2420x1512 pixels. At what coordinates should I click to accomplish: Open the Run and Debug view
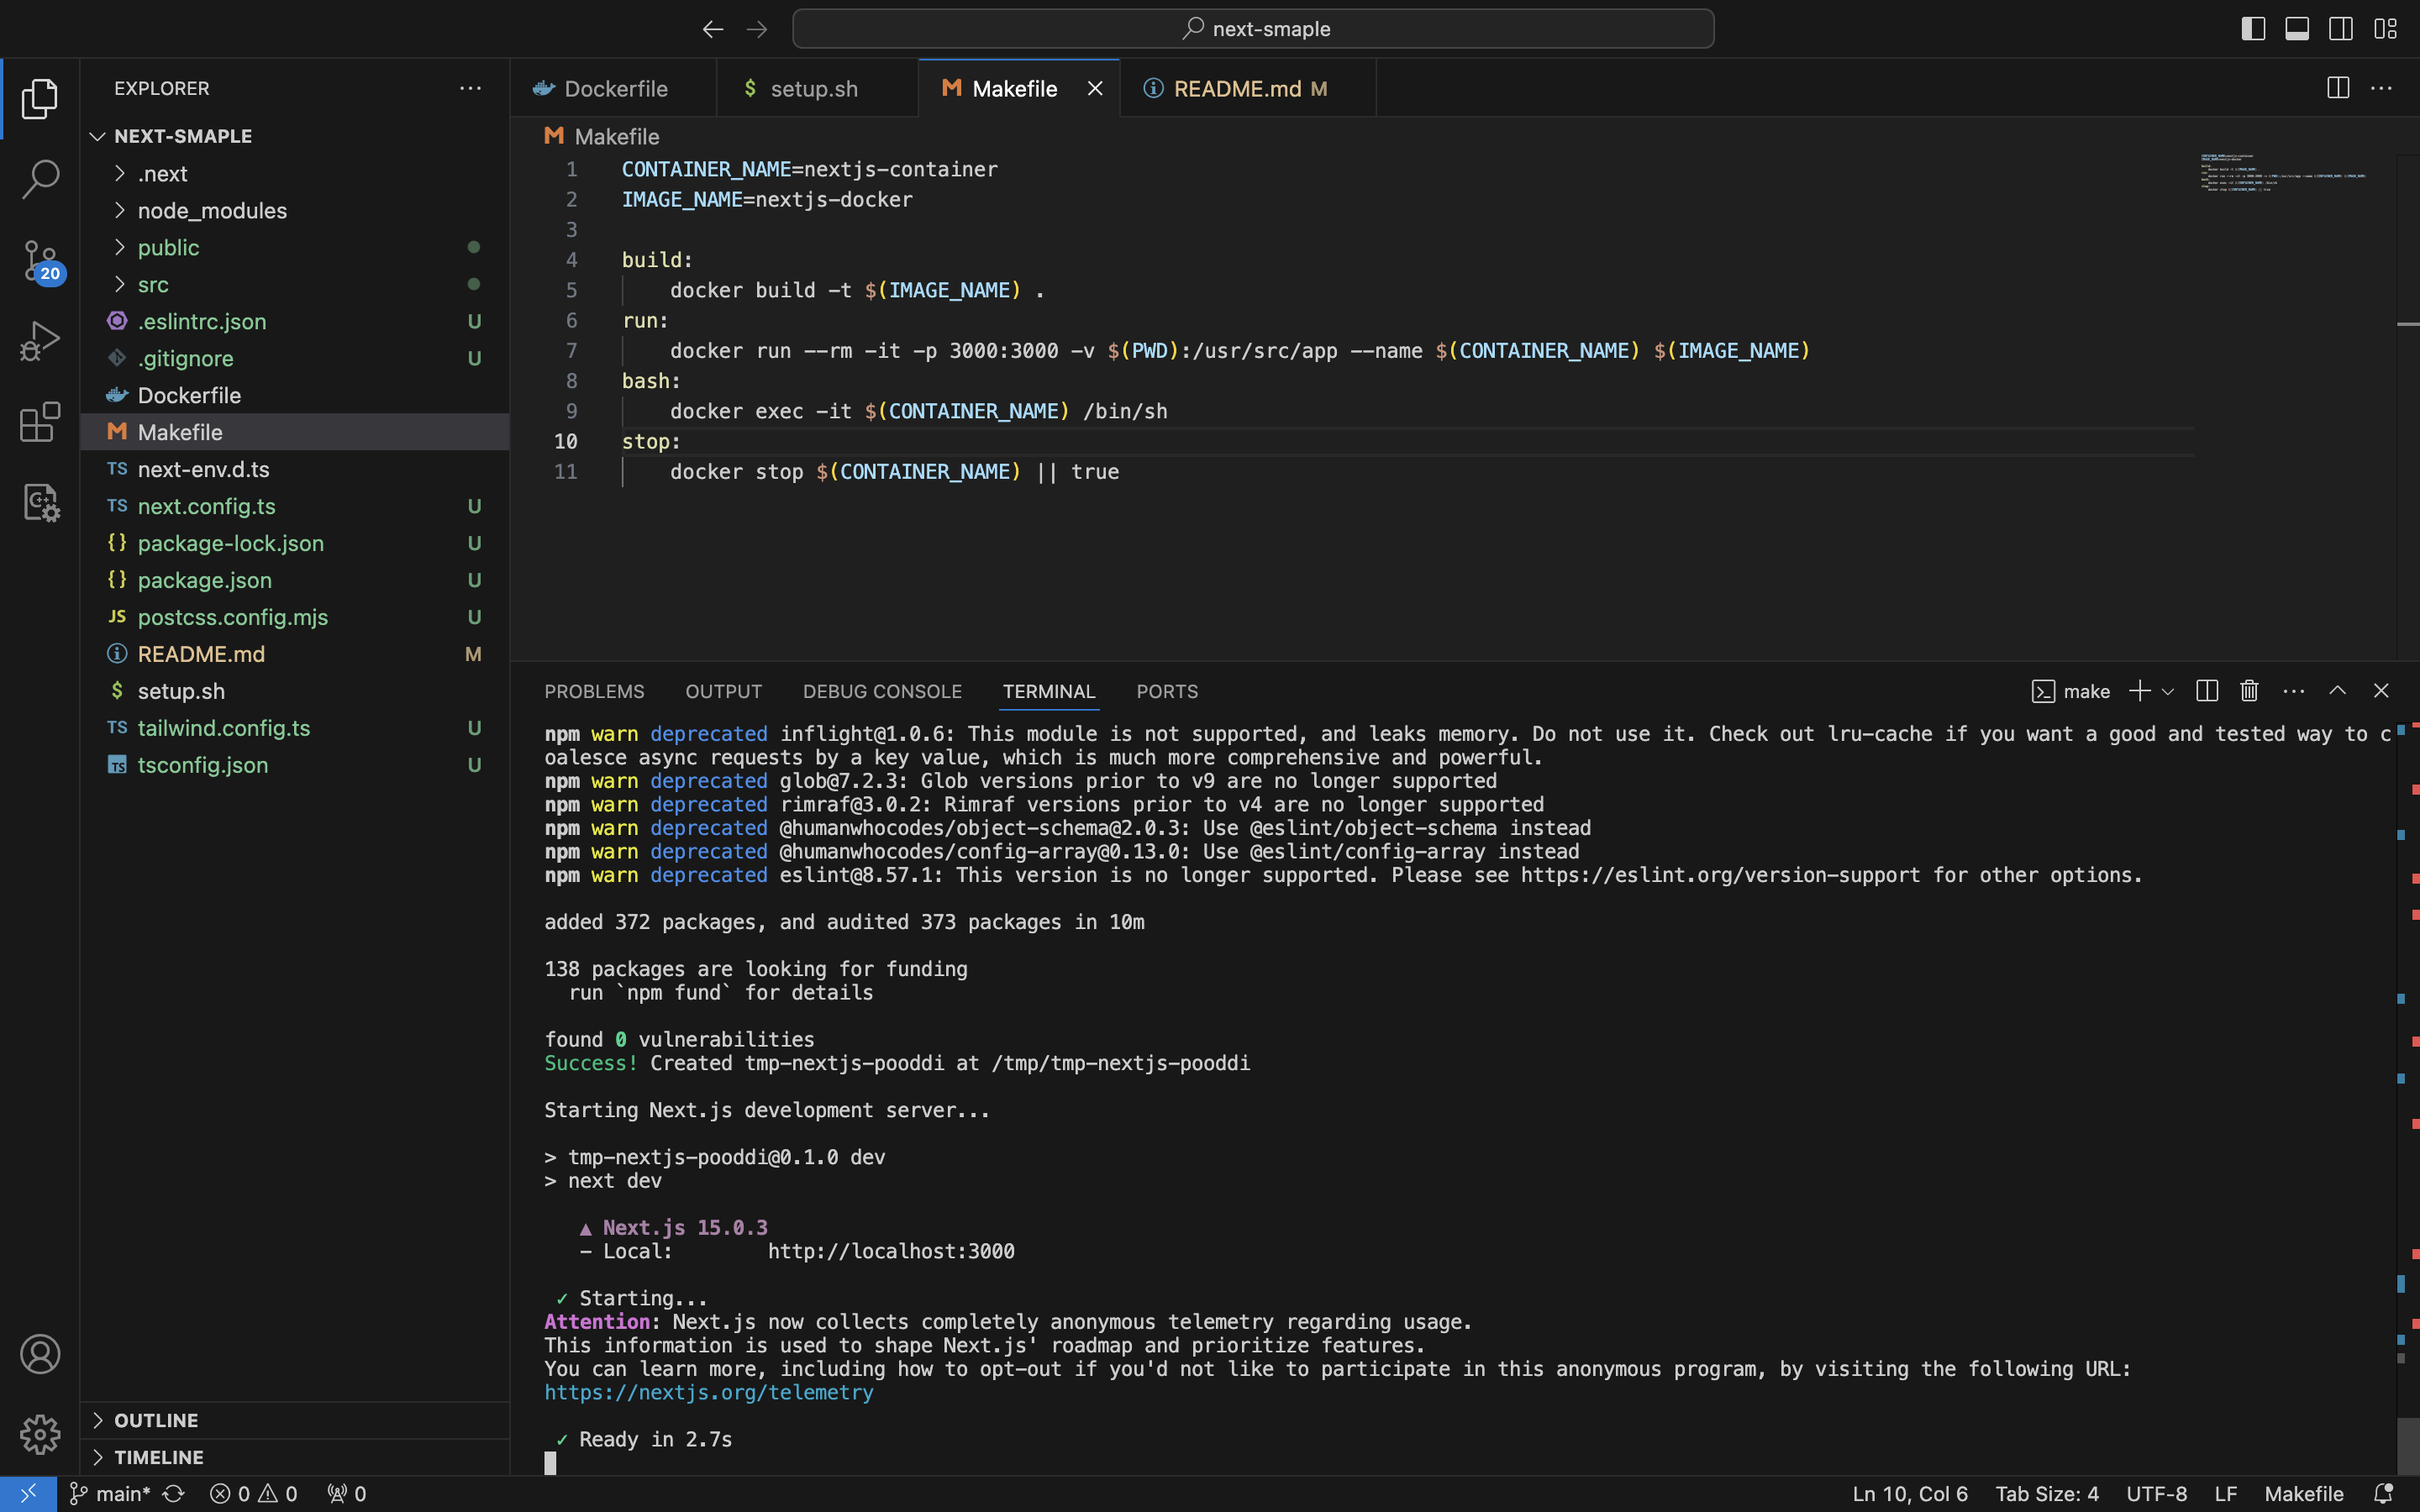pyautogui.click(x=40, y=341)
